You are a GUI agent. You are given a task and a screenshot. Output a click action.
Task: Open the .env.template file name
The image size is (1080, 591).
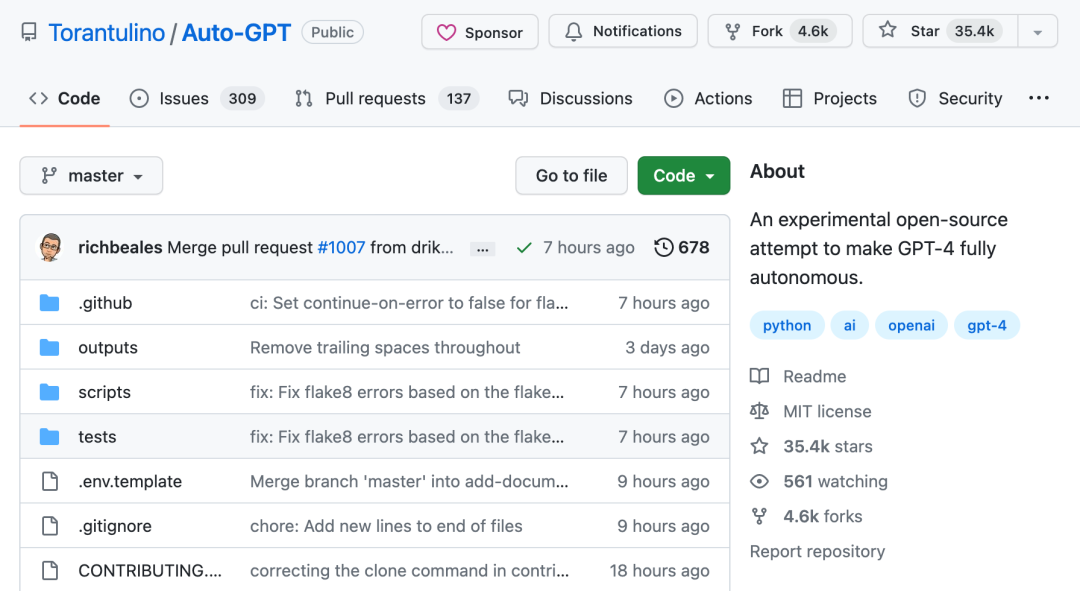click(130, 481)
